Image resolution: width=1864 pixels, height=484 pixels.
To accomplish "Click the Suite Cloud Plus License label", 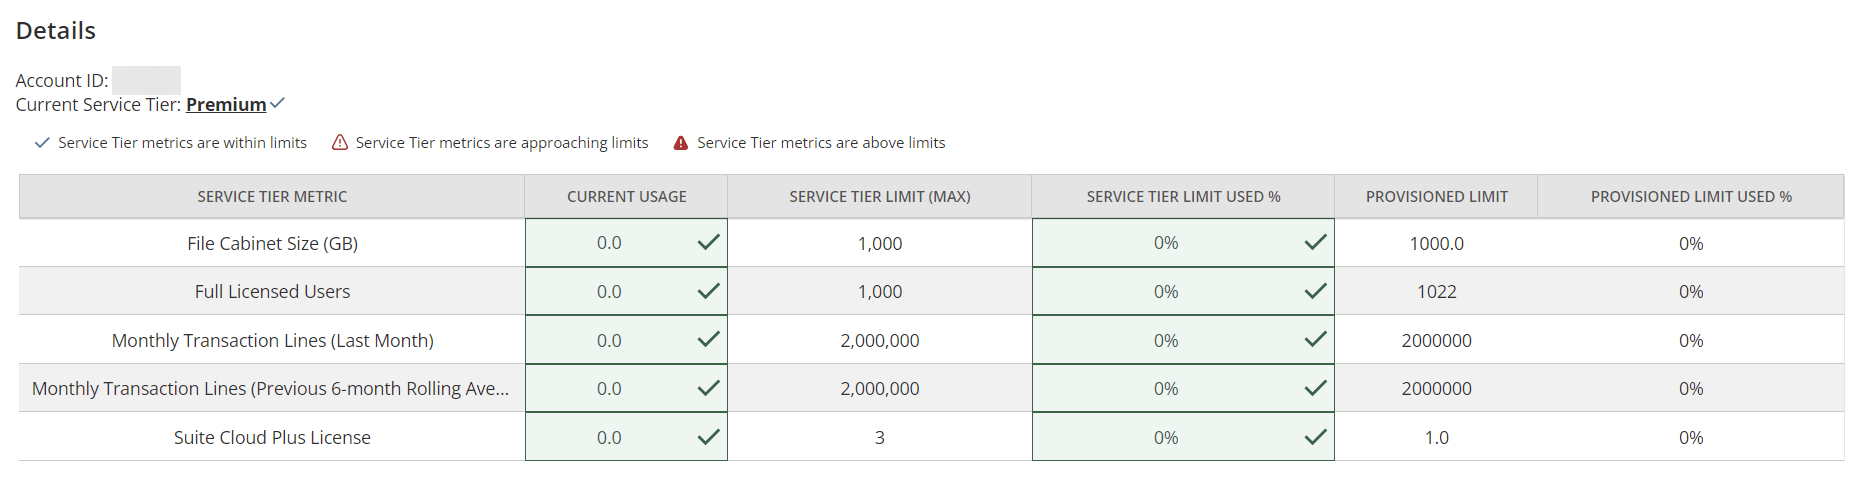I will click(272, 437).
